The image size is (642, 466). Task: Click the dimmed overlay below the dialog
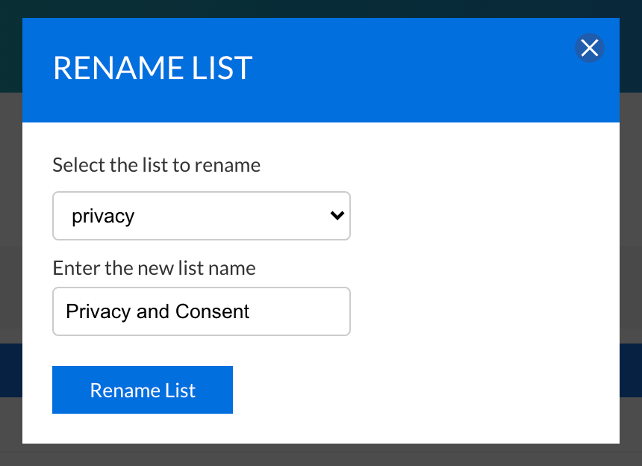tap(320, 456)
